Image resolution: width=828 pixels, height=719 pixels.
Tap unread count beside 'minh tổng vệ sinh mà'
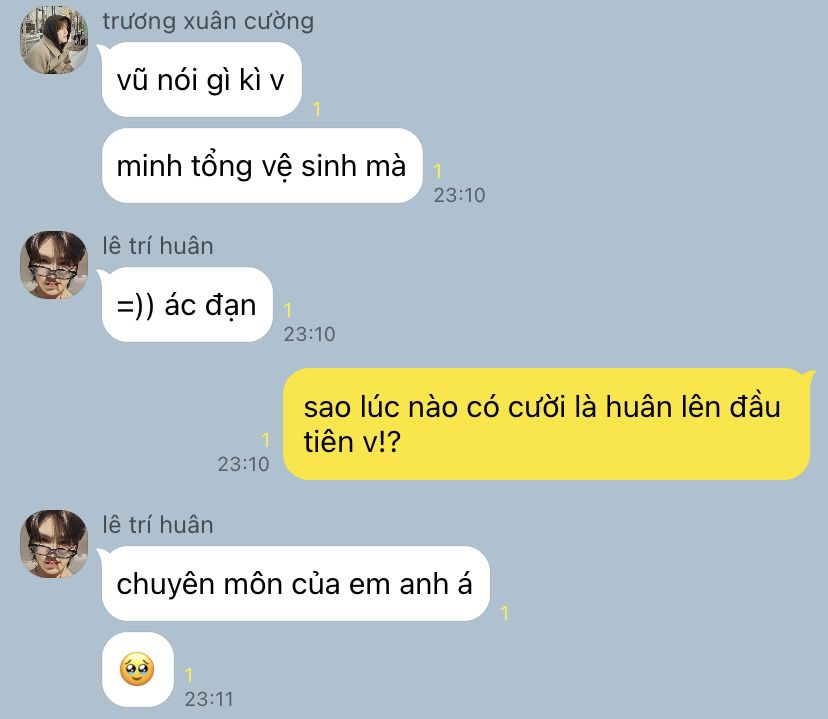437,171
